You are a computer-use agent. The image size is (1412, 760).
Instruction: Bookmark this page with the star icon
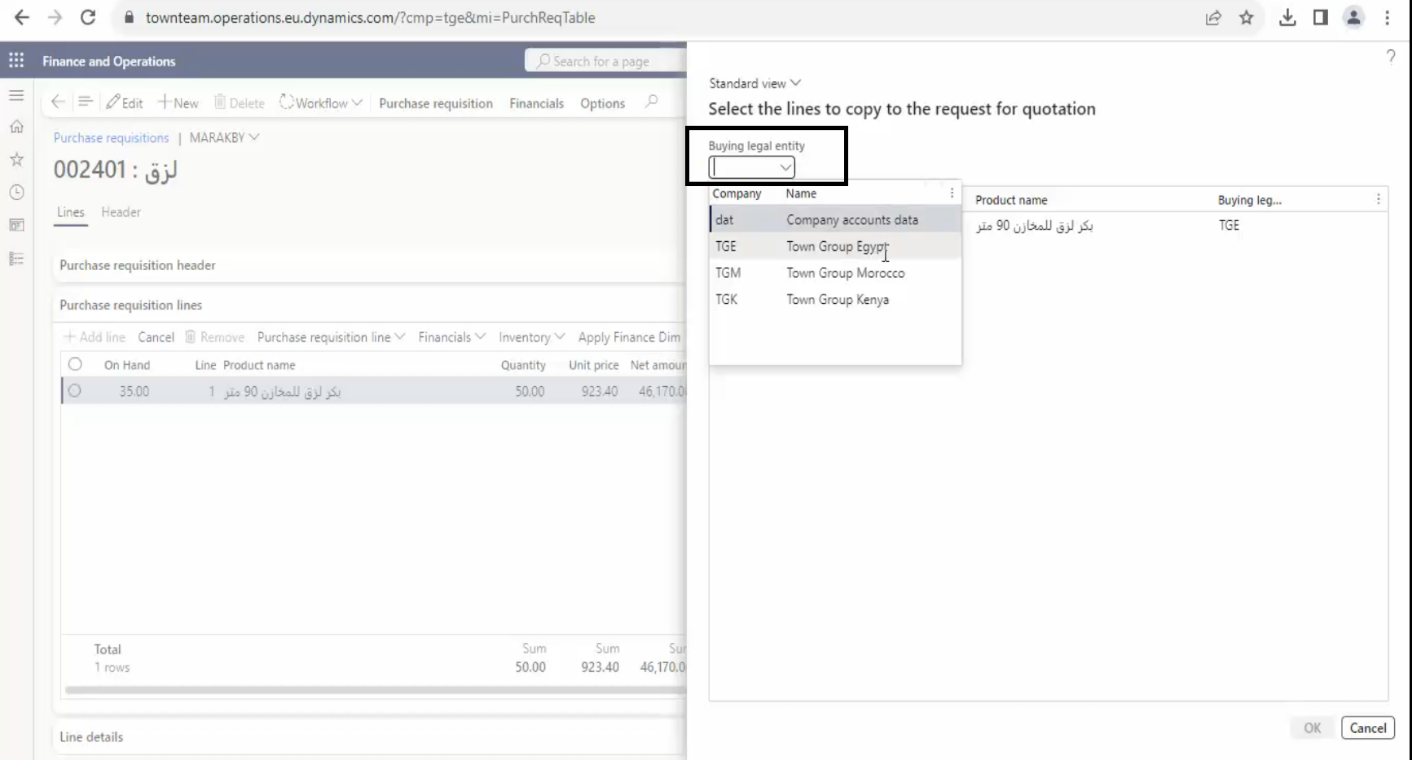[1247, 17]
